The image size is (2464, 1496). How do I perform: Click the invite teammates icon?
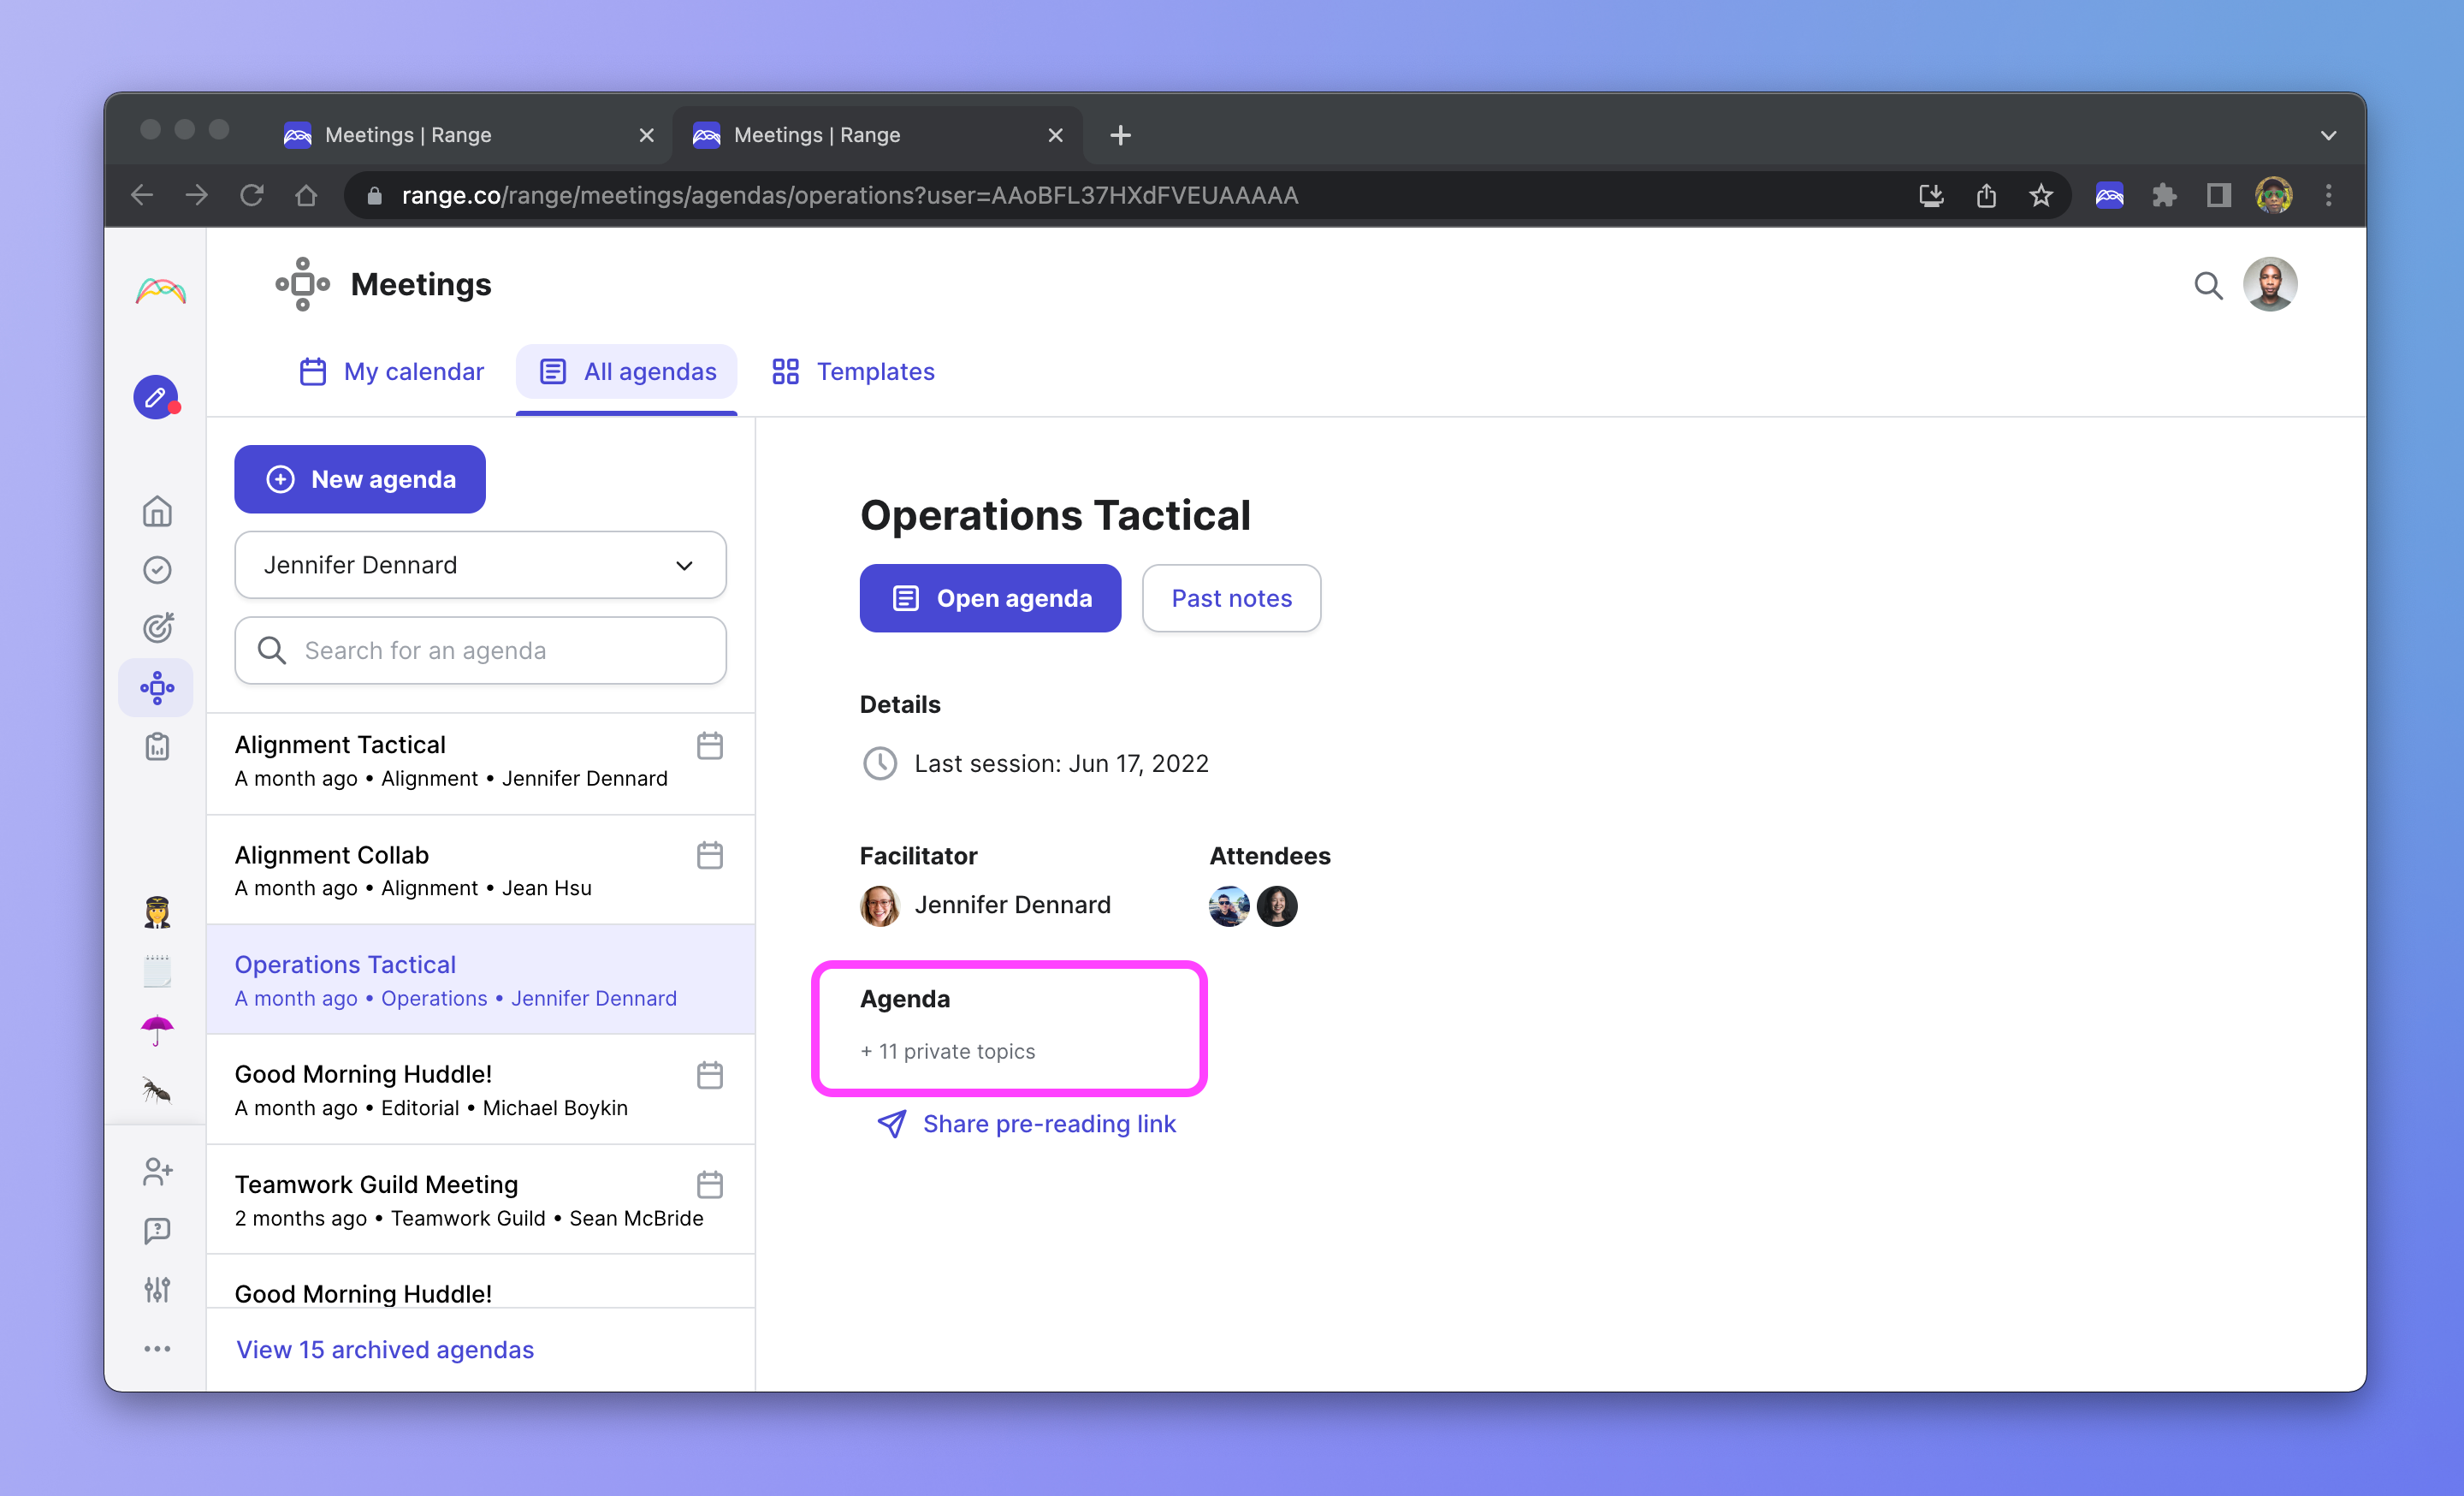(x=157, y=1171)
